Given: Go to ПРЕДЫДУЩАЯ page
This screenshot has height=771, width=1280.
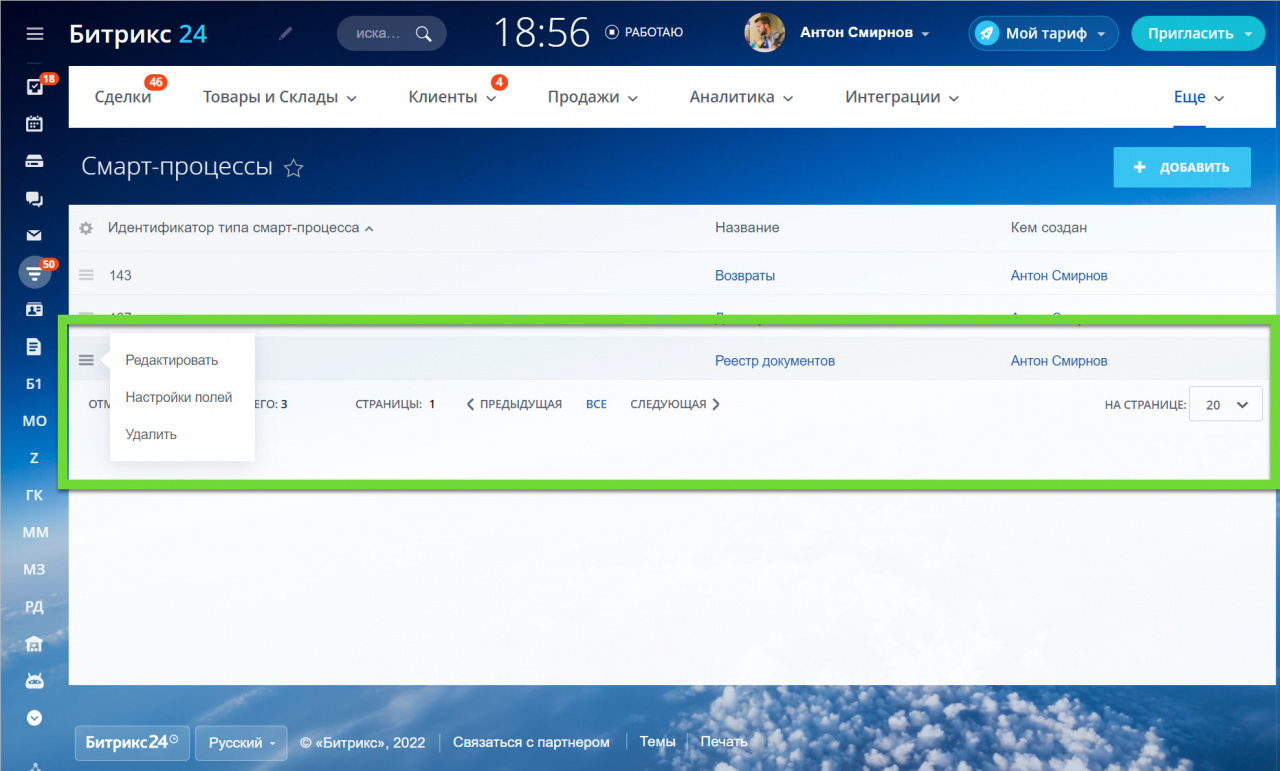Looking at the screenshot, I should tap(514, 404).
